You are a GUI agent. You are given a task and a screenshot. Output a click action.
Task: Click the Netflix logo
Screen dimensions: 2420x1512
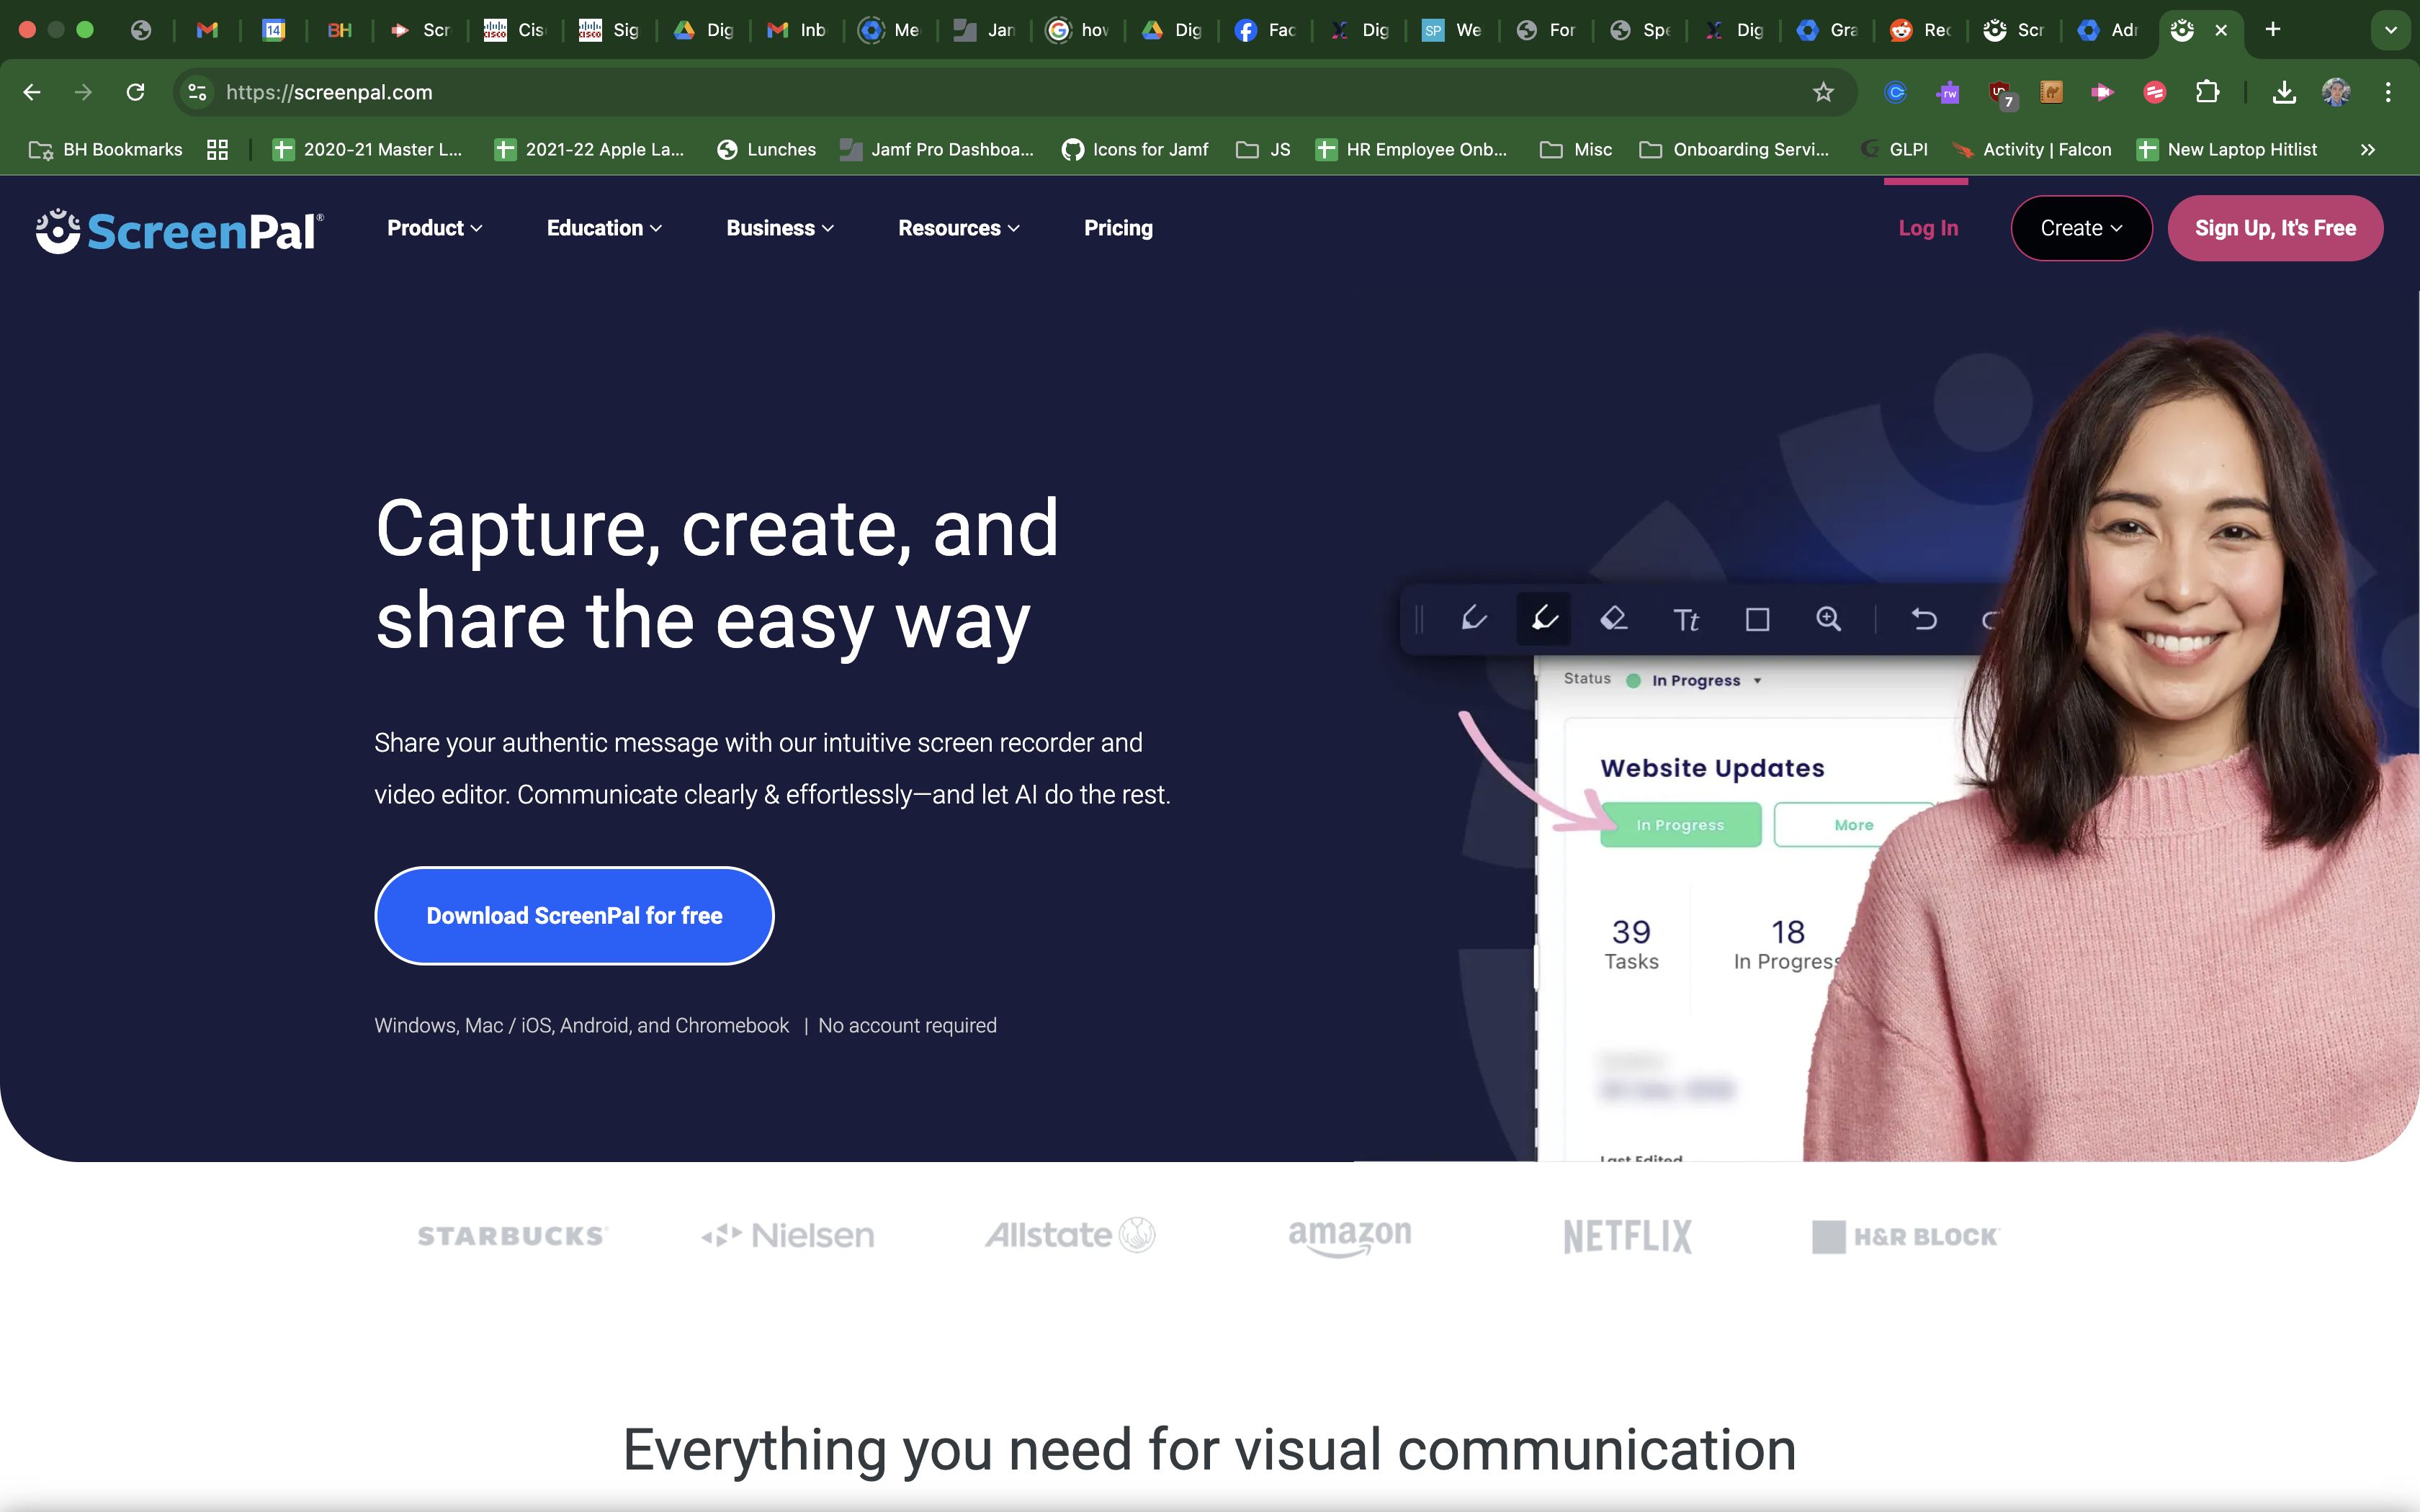point(1628,1237)
